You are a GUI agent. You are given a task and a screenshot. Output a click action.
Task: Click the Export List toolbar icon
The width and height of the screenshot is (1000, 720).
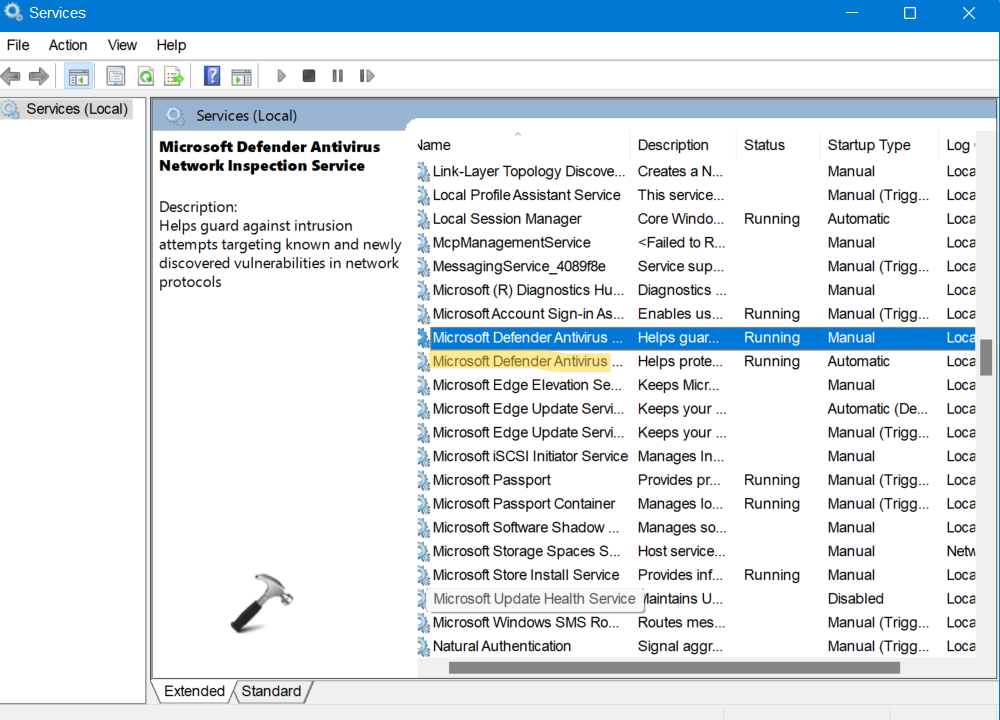(x=174, y=76)
